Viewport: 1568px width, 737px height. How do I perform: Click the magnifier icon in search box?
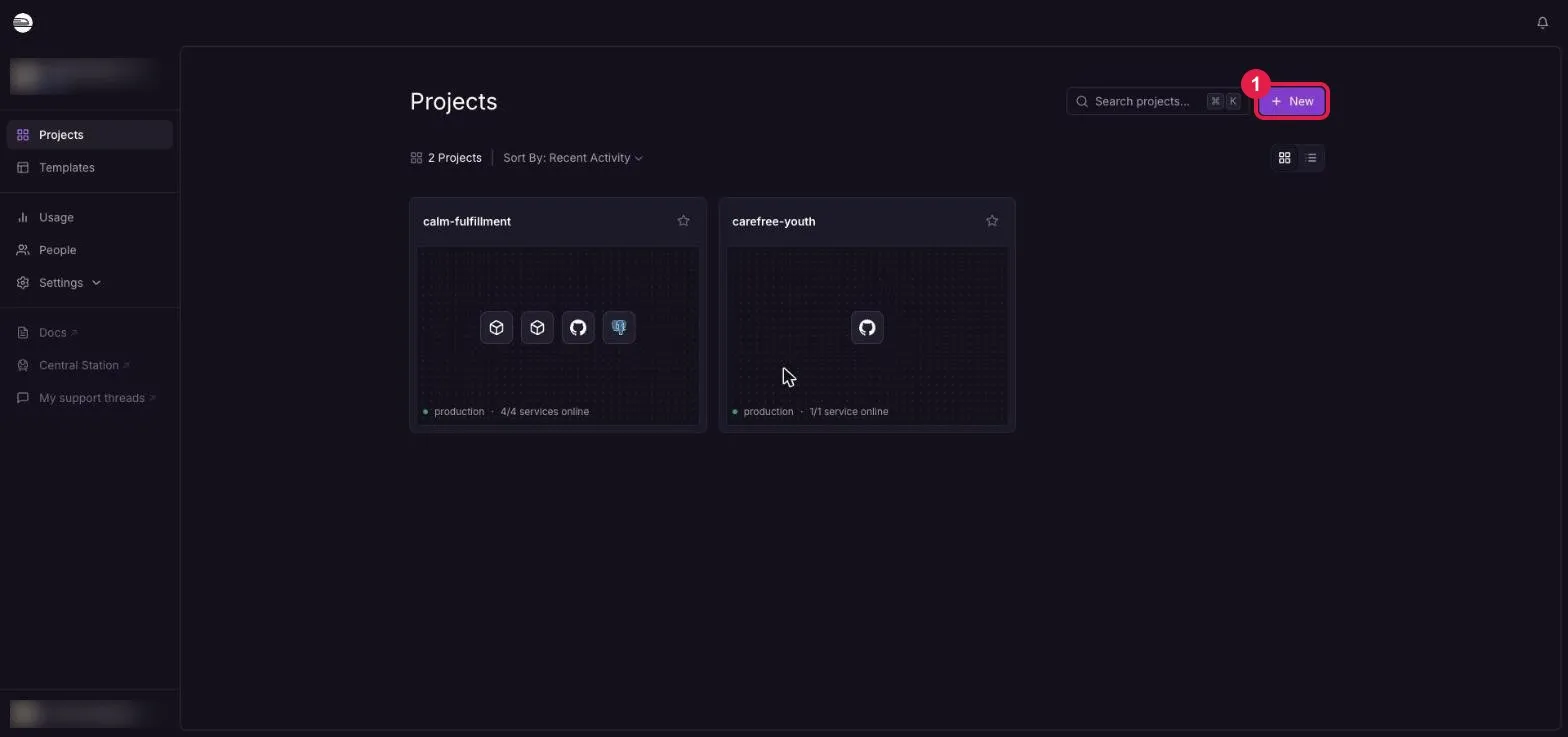click(x=1082, y=101)
